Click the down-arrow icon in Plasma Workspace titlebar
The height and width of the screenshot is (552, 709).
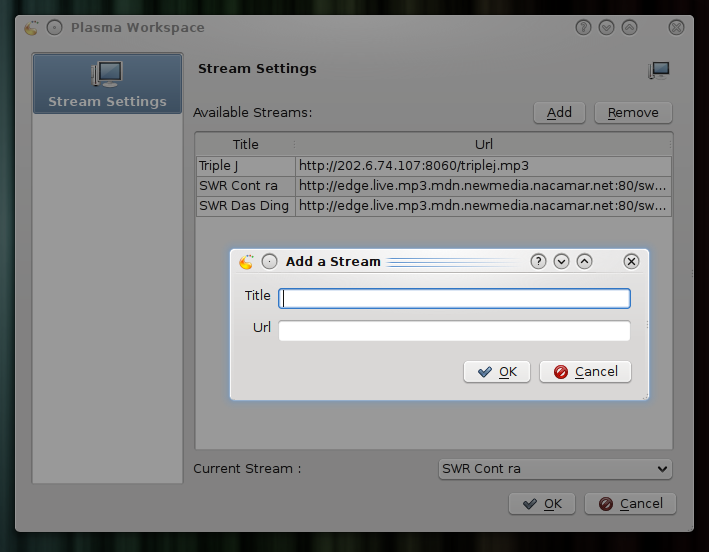[606, 28]
